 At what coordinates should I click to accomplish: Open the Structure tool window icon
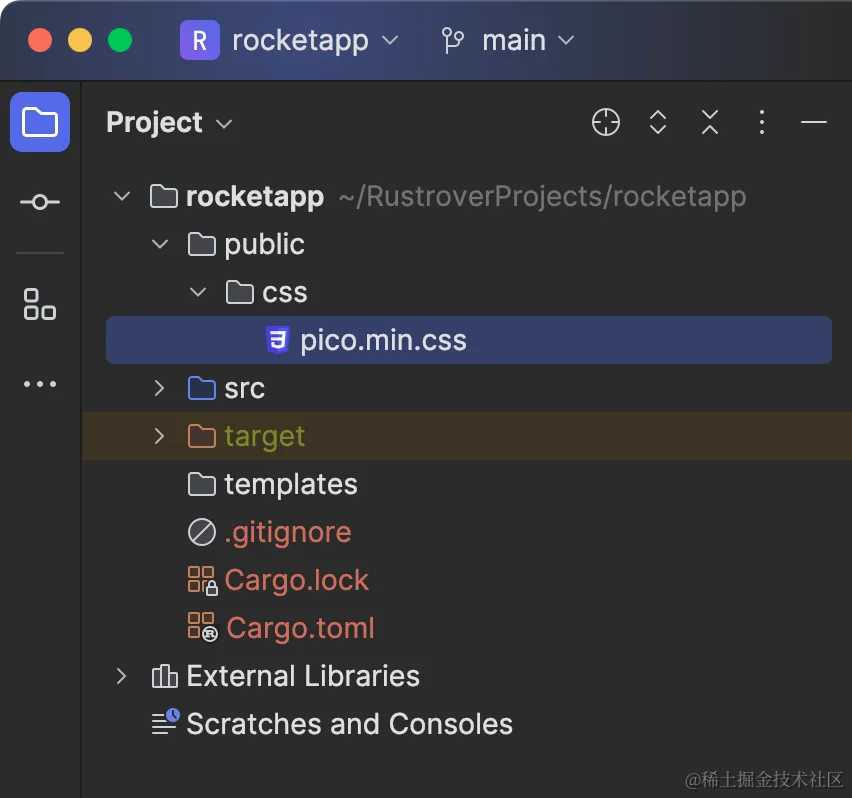click(x=40, y=304)
